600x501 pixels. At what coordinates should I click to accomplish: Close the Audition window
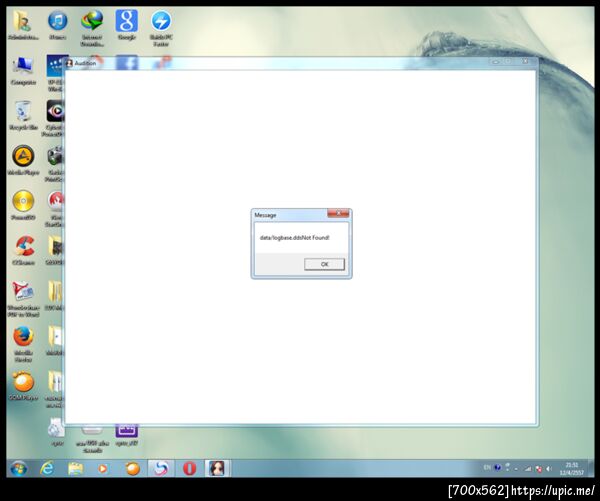525,61
